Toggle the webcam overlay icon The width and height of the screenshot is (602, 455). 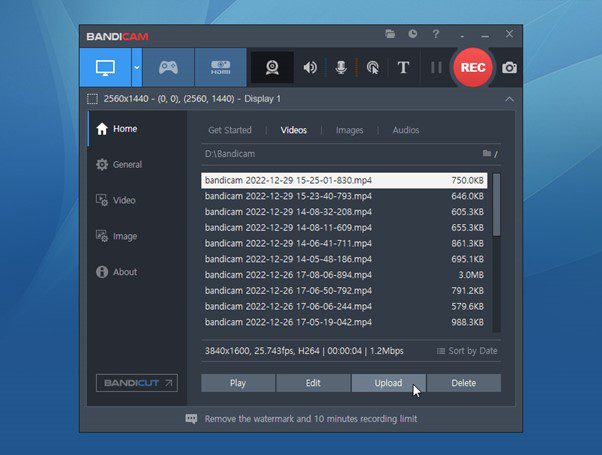pos(272,68)
